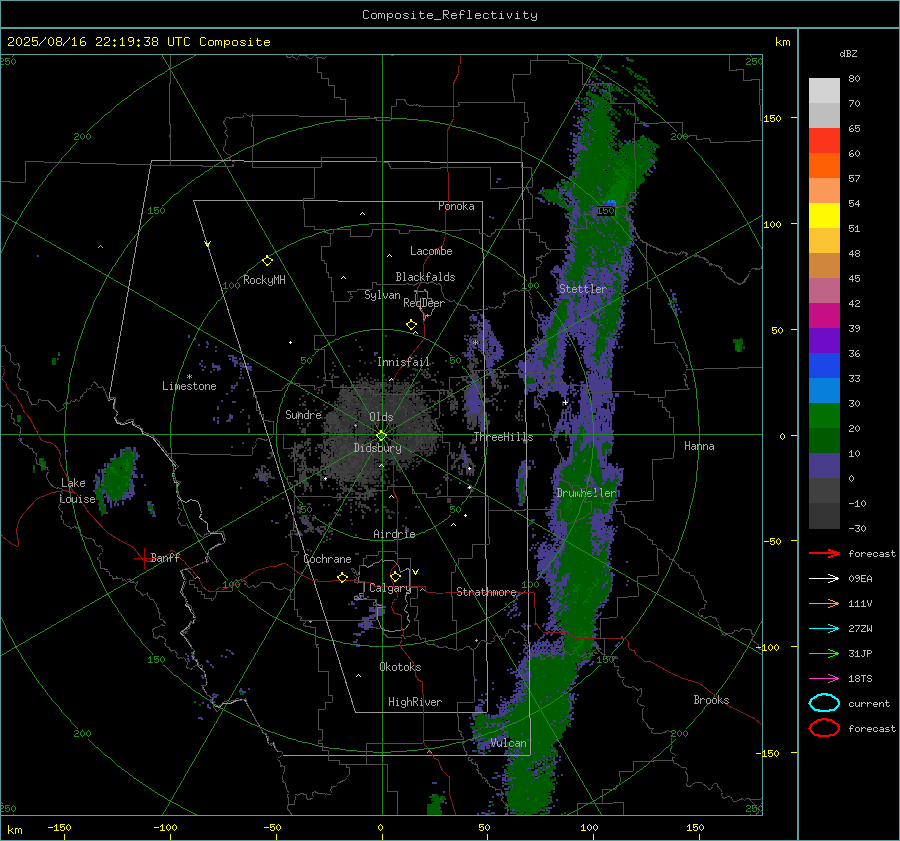The width and height of the screenshot is (900, 841).
Task: Click the dBZ legend heading
Action: point(848,53)
